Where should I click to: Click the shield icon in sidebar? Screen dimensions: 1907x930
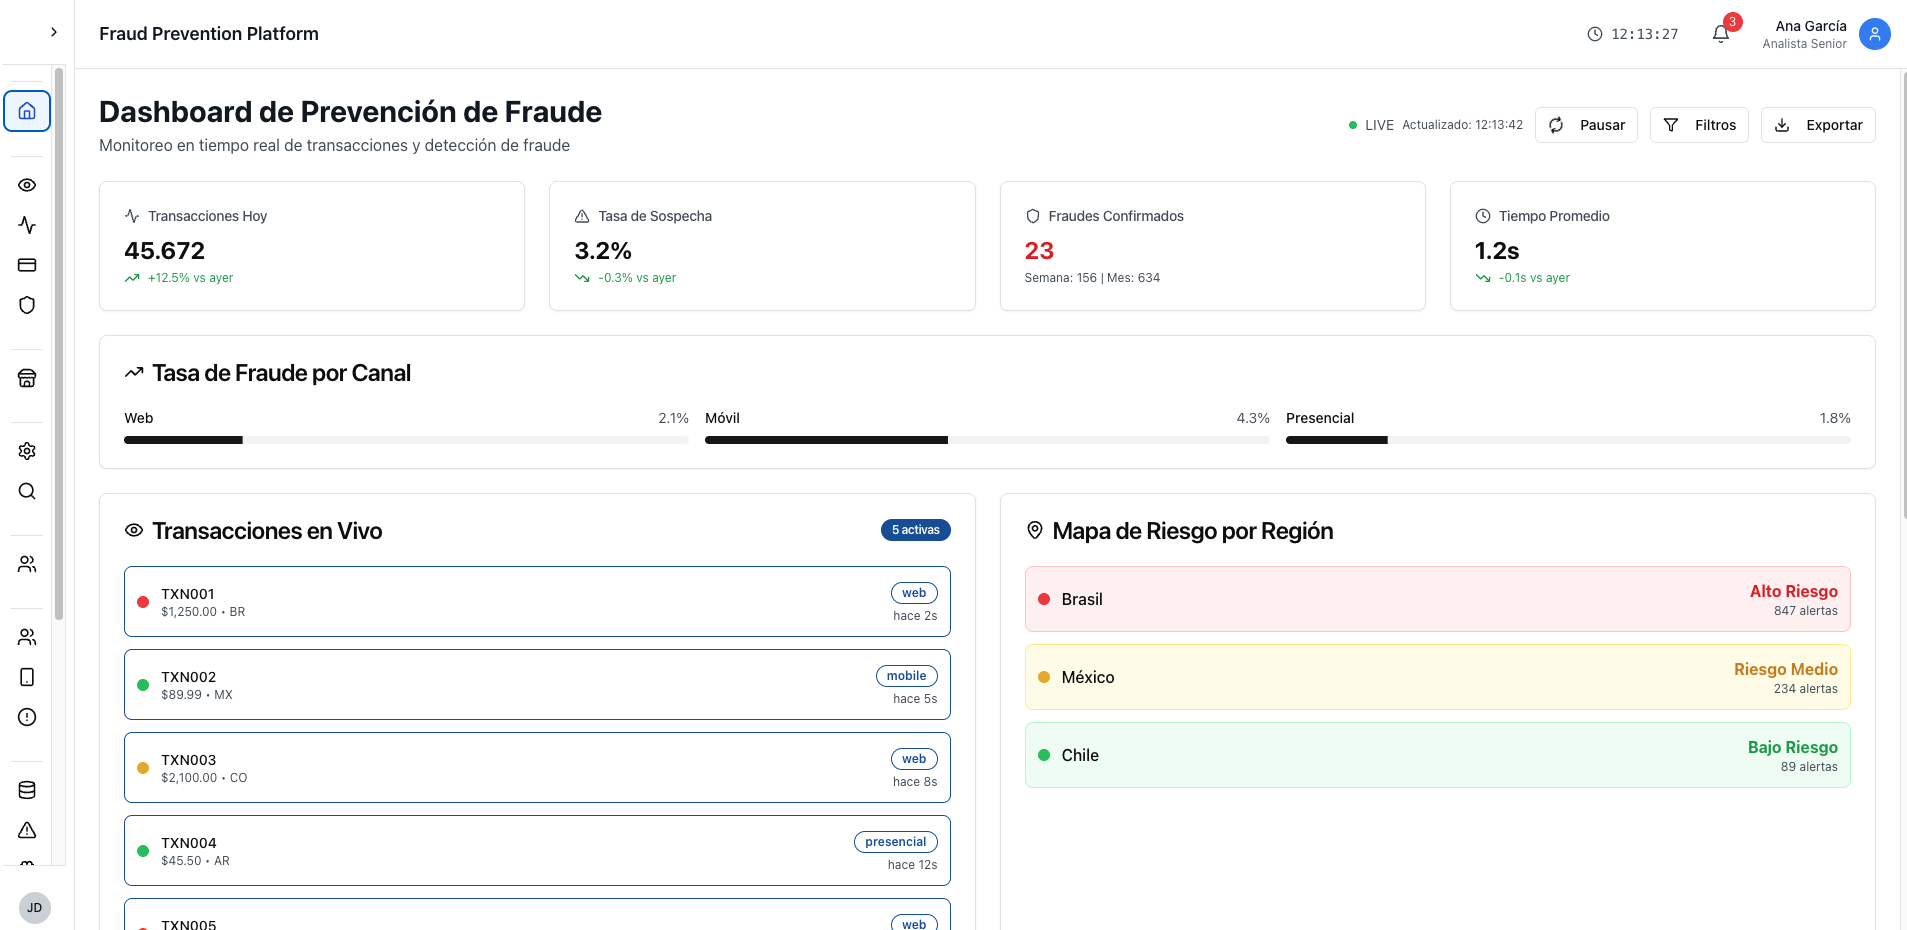point(27,305)
